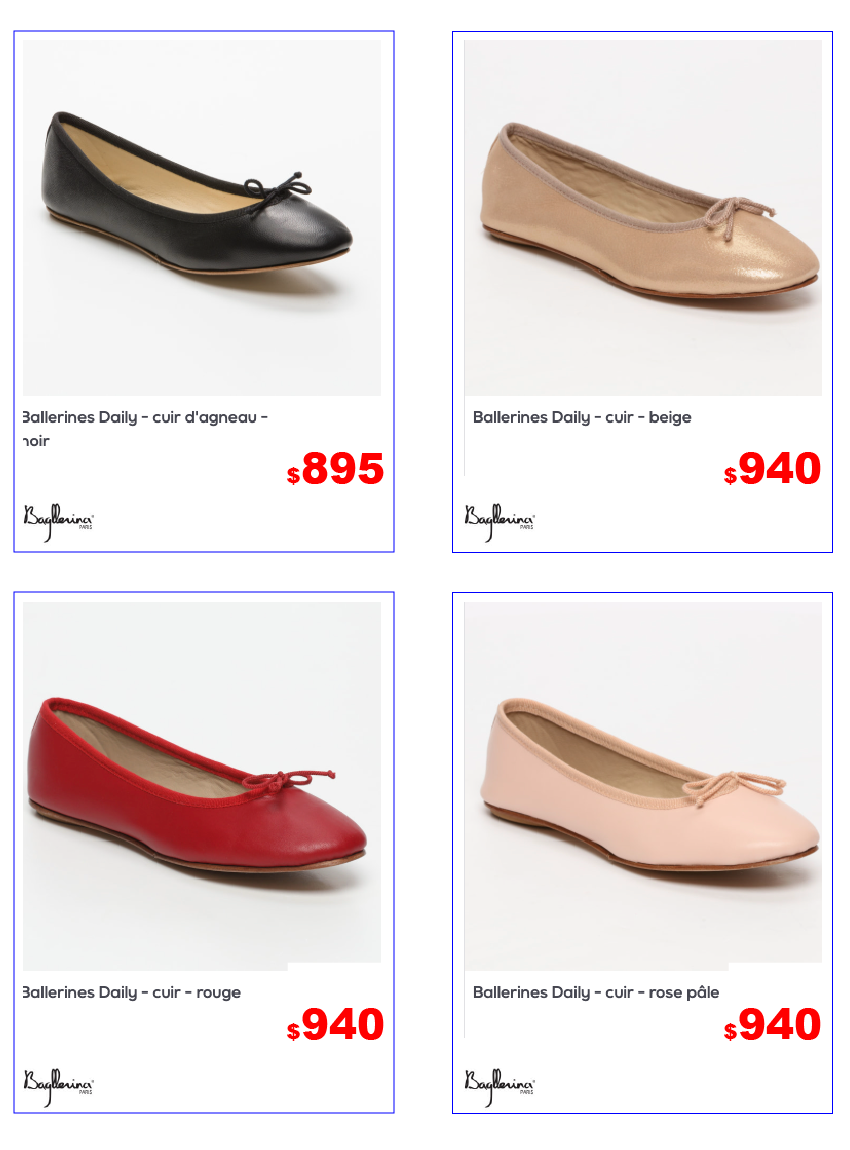Open the pale pink ballerina shoe image

[643, 783]
